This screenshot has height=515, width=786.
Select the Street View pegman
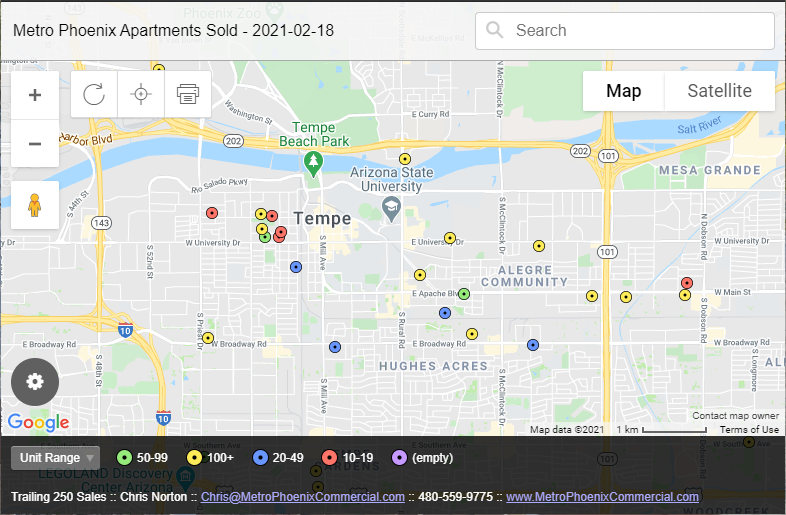pos(35,205)
